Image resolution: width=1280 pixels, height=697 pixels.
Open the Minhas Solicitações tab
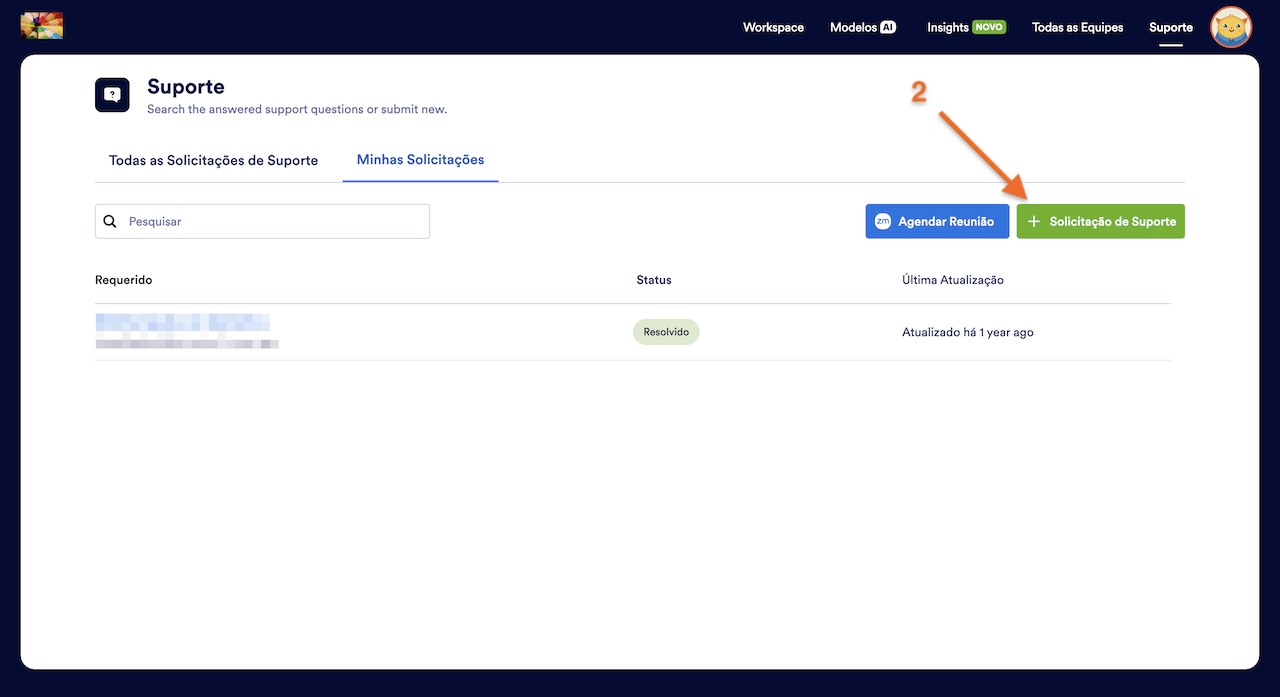(420, 160)
